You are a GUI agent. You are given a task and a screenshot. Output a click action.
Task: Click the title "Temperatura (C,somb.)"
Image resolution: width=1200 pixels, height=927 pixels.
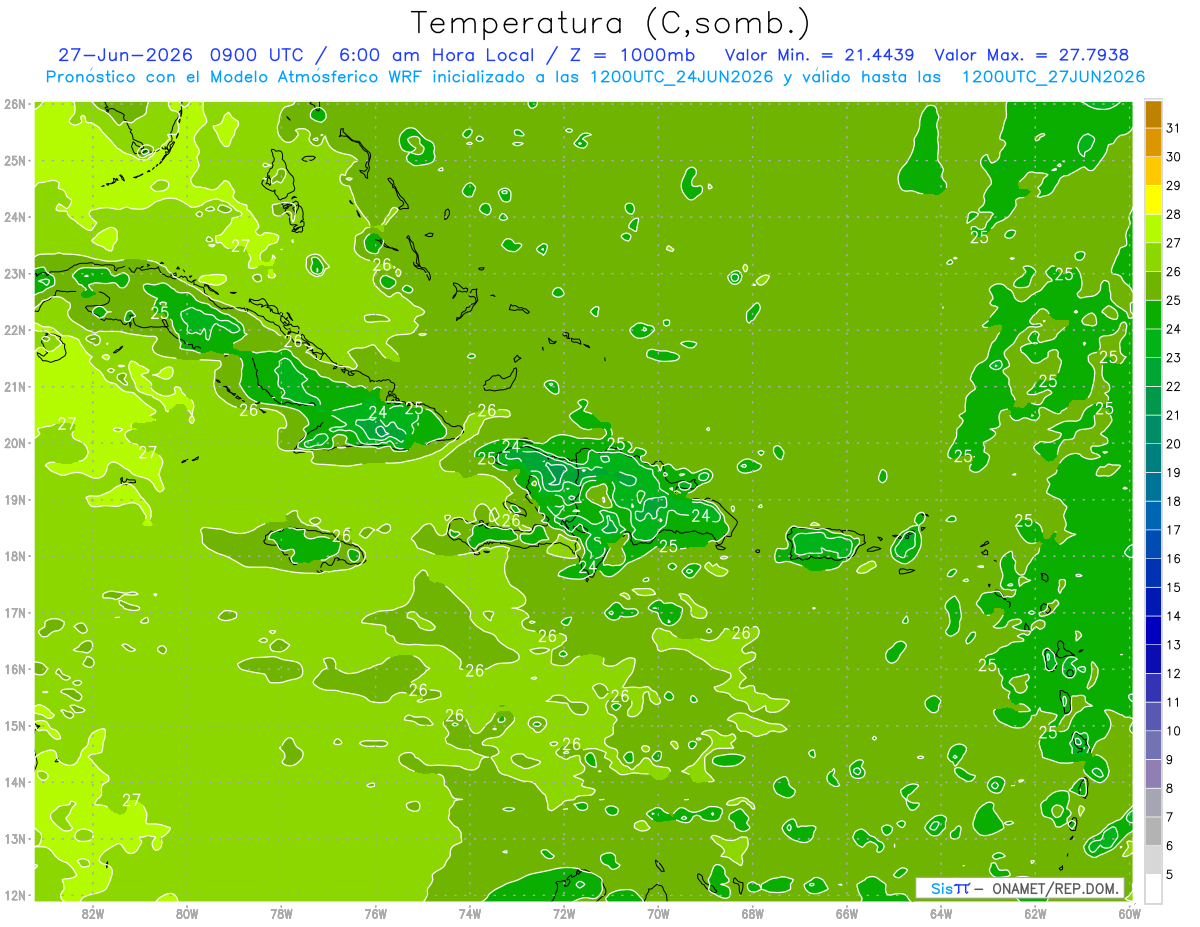coord(610,23)
